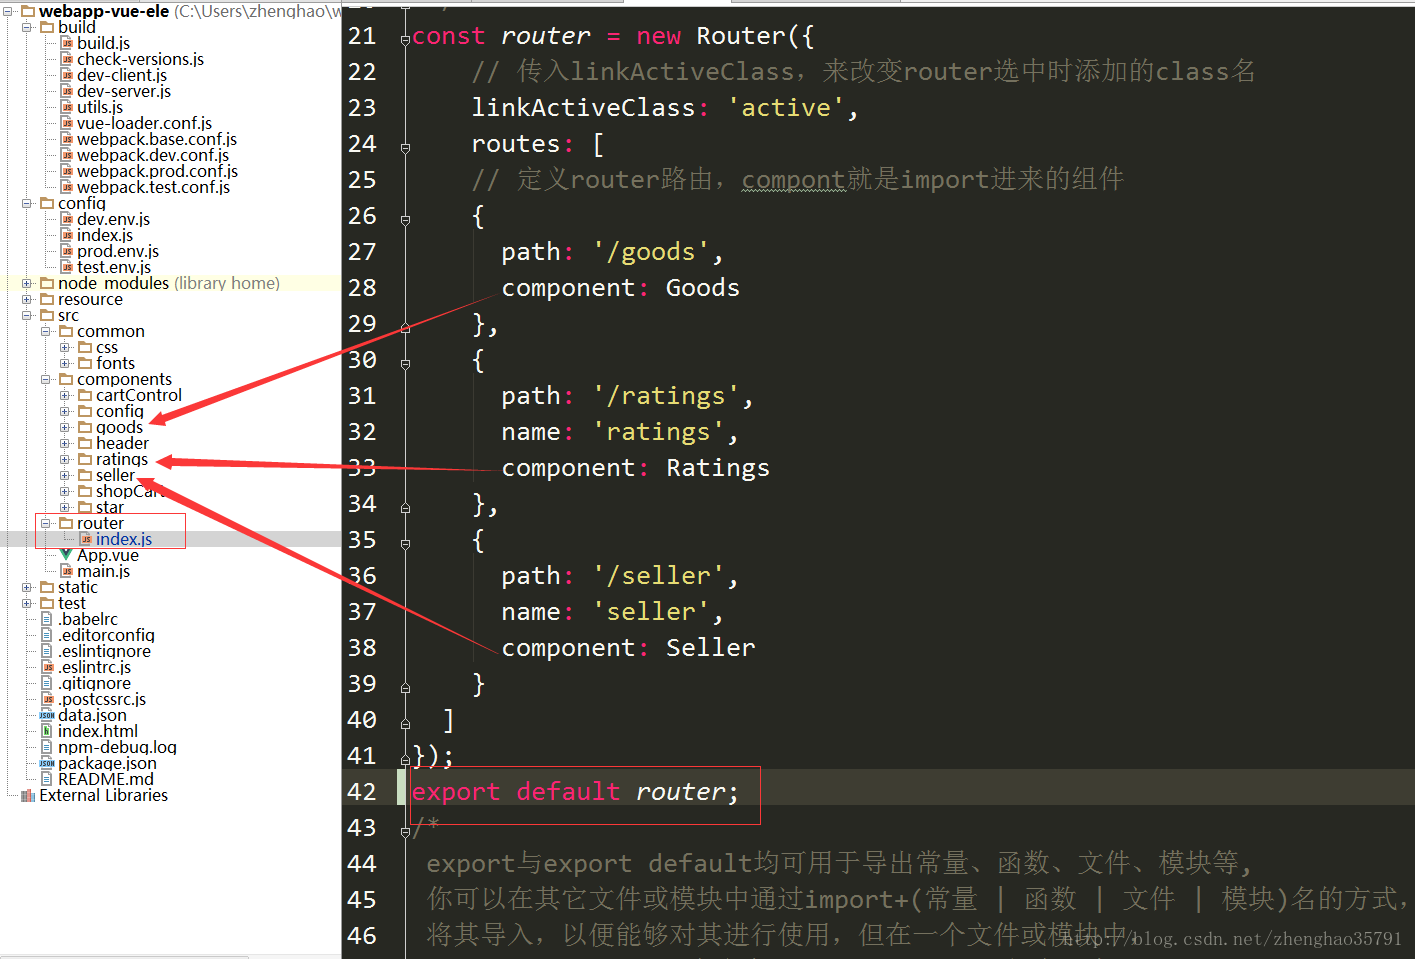The height and width of the screenshot is (959, 1415).
Task: Collapse the components folder
Action: tap(46, 379)
